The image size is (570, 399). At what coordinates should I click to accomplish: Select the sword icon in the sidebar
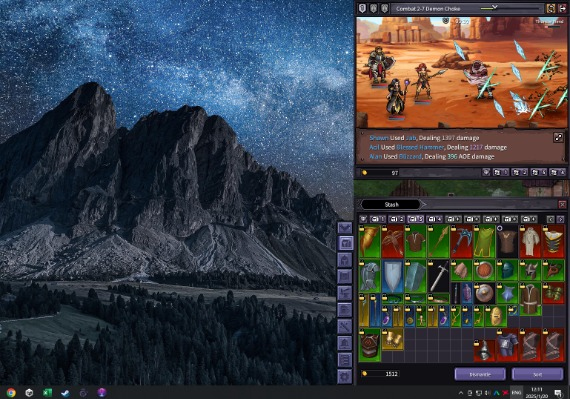[345, 326]
